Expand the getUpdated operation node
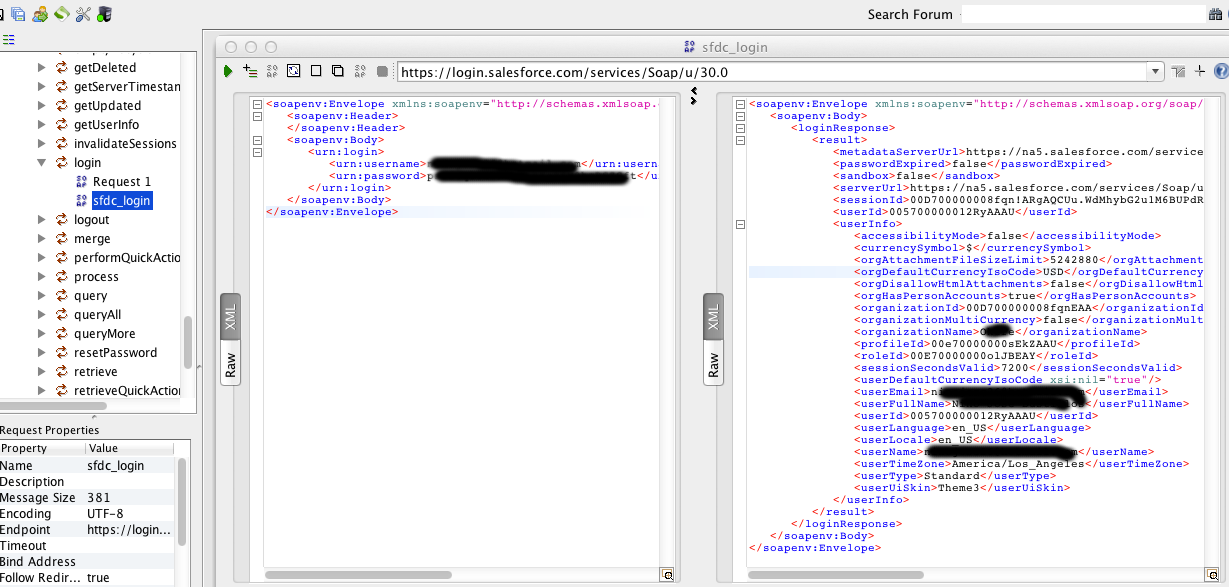The image size is (1229, 587). point(42,106)
